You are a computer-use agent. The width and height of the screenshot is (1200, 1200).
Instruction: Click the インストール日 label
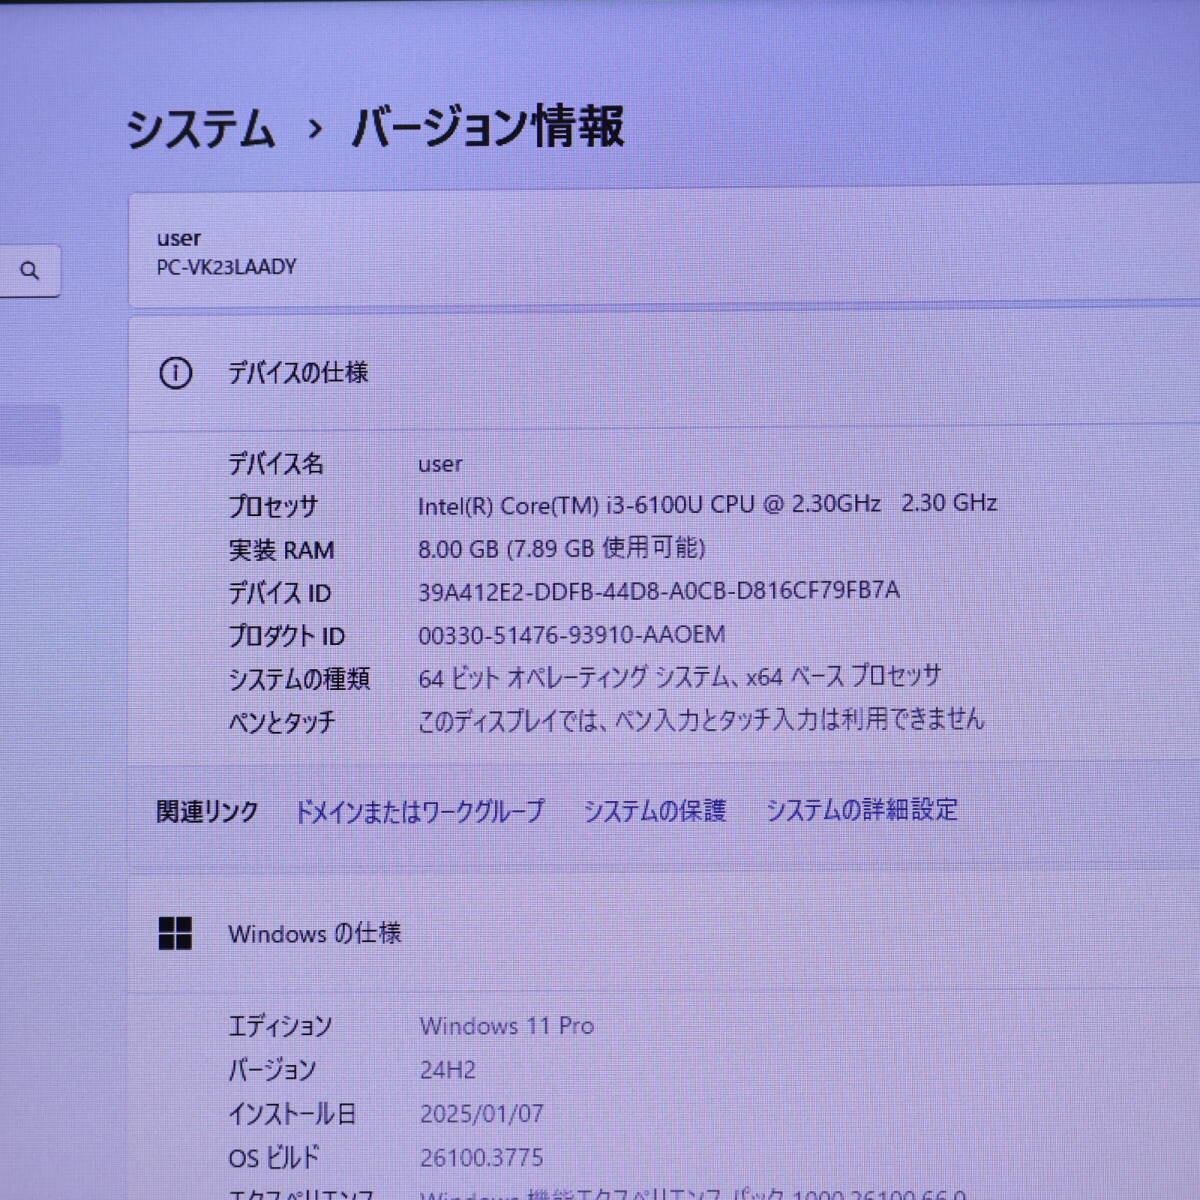pyautogui.click(x=292, y=1114)
